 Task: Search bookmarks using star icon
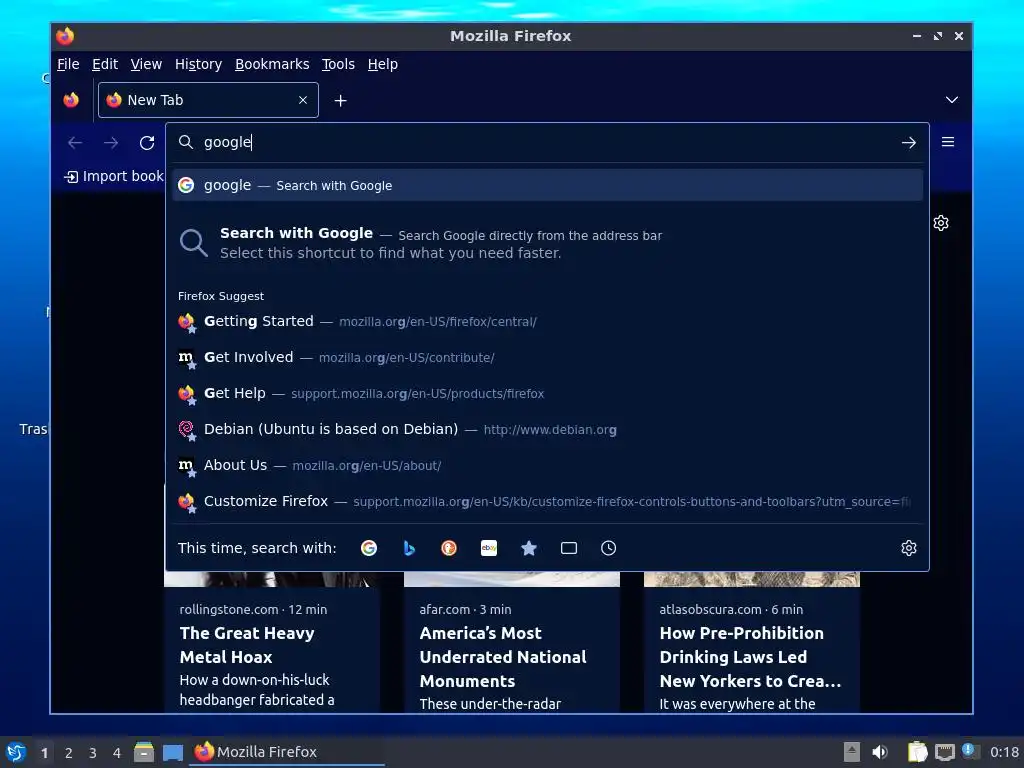point(529,548)
